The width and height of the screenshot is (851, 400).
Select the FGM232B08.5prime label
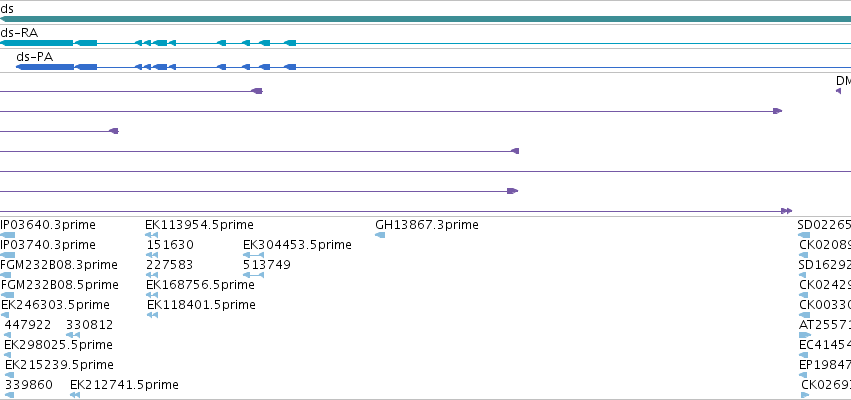click(x=60, y=285)
